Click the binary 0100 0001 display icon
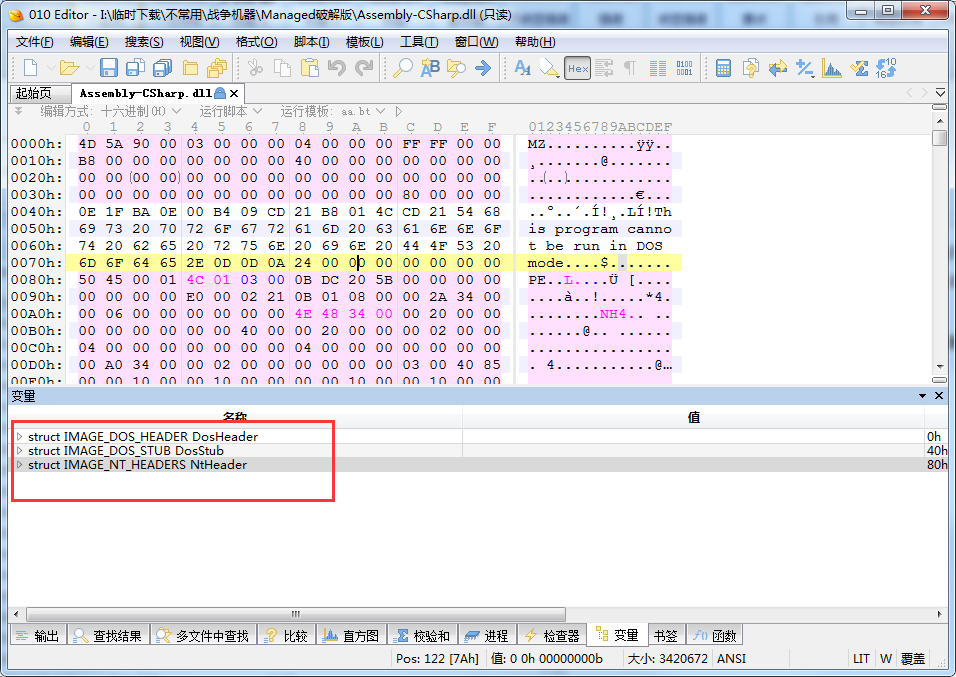 pos(684,68)
